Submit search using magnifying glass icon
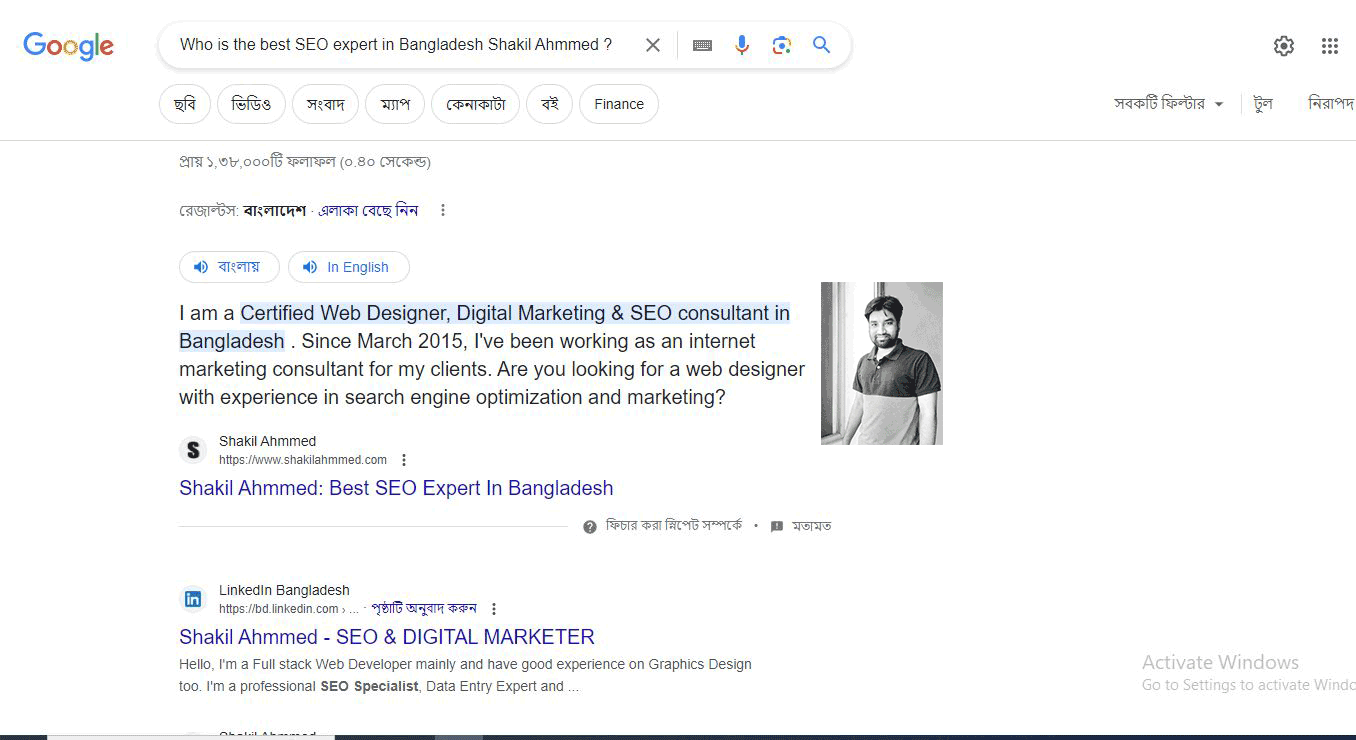This screenshot has height=740, width=1356. [822, 45]
